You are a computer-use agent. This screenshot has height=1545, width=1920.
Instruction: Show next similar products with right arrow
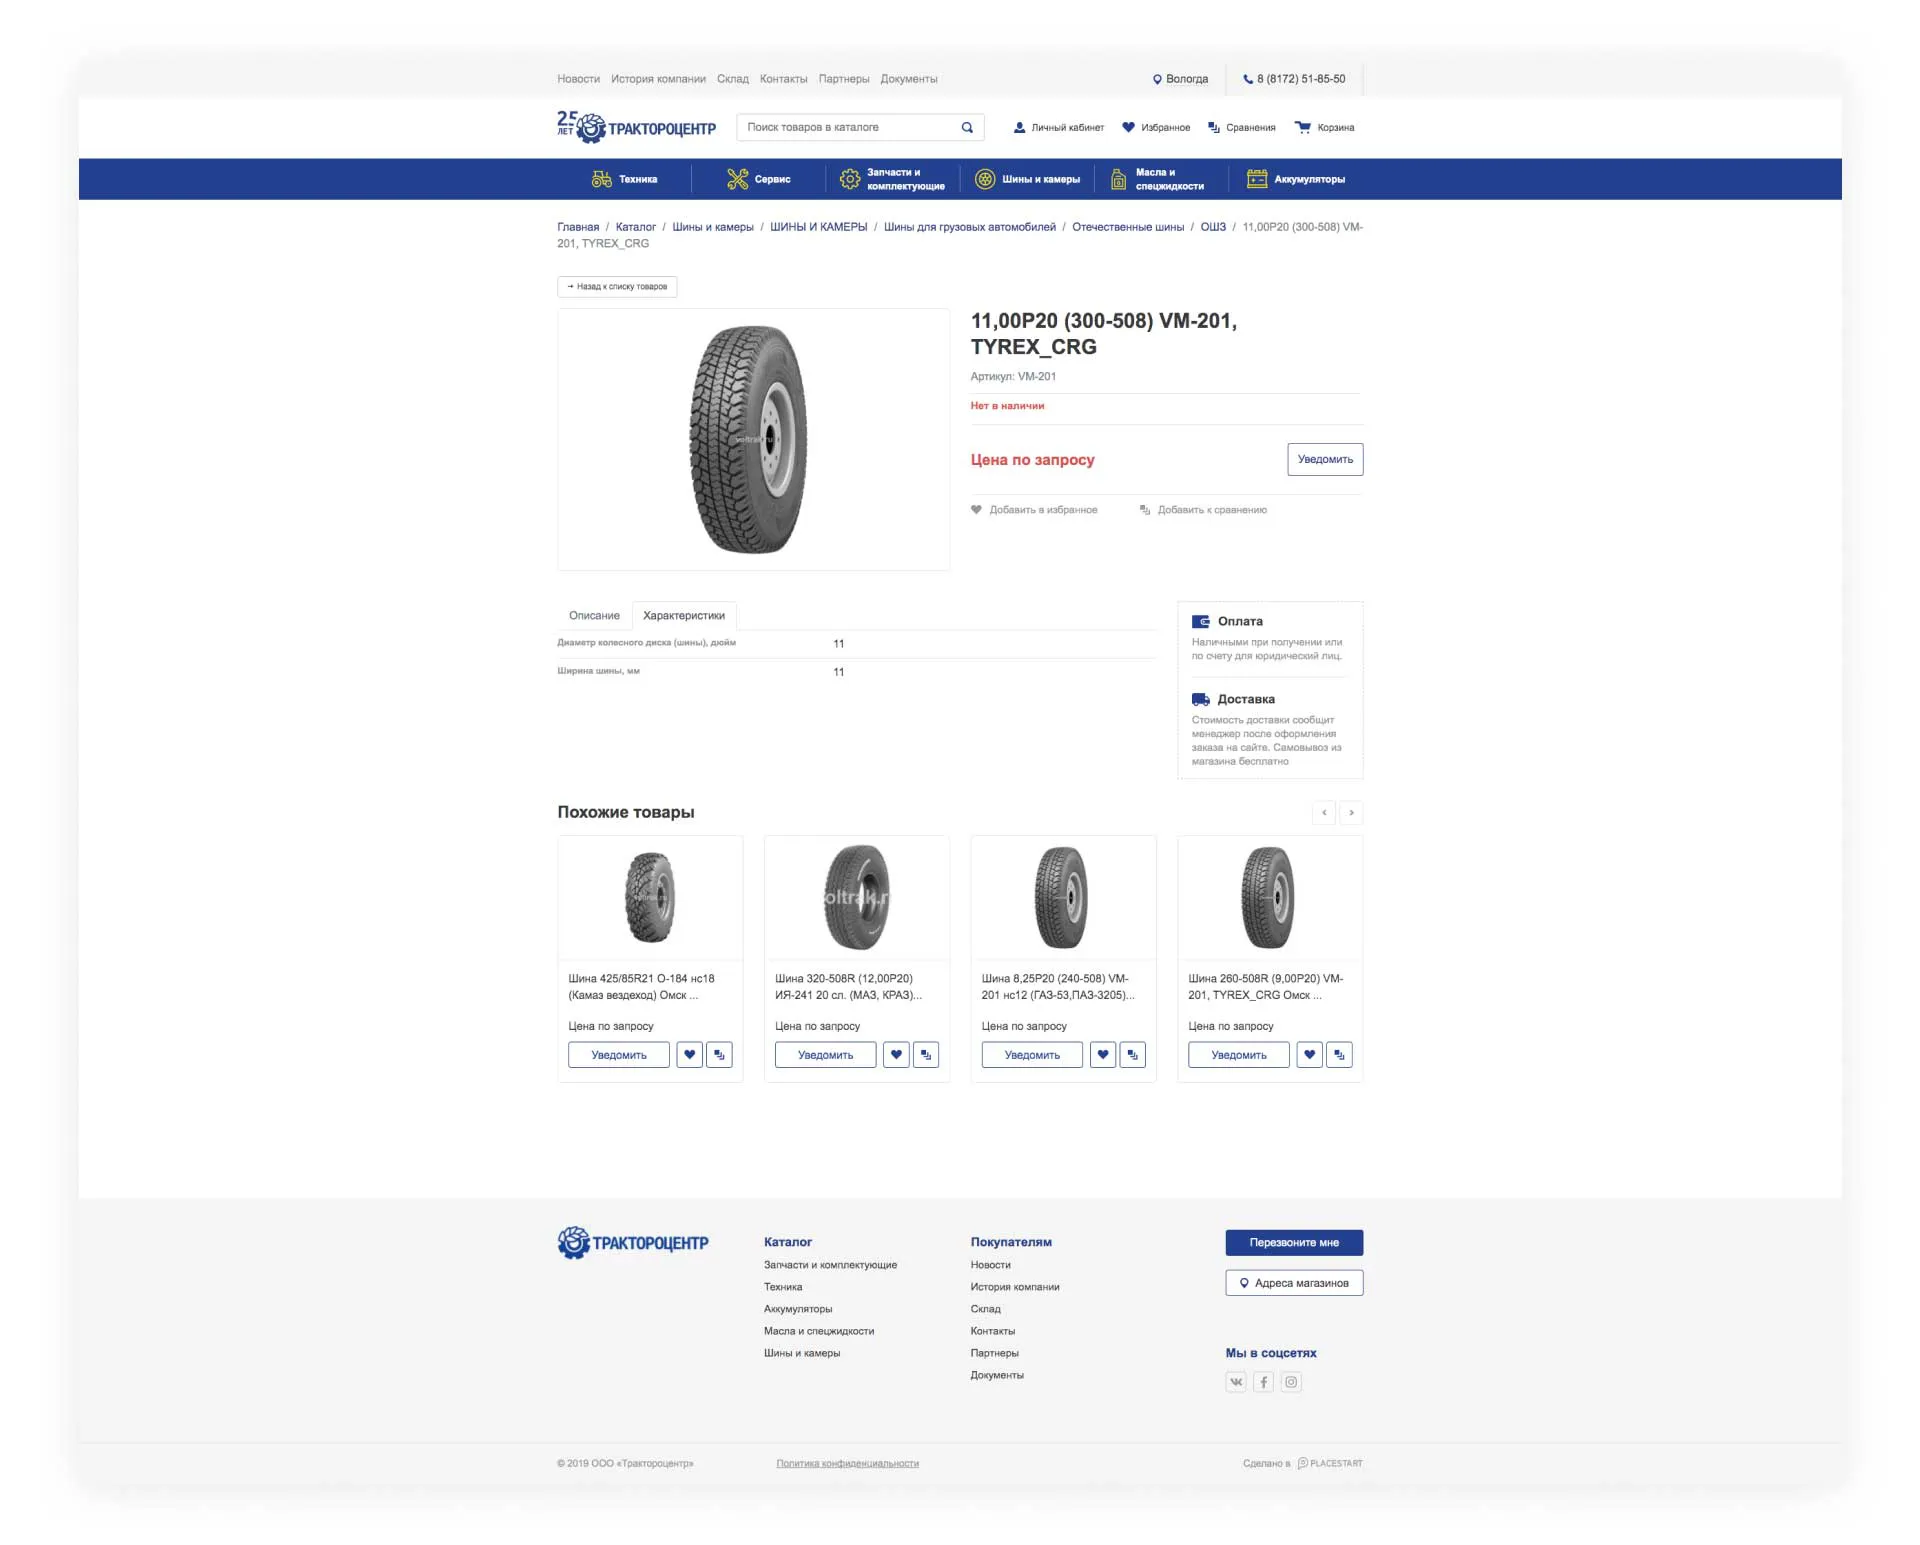(x=1351, y=813)
